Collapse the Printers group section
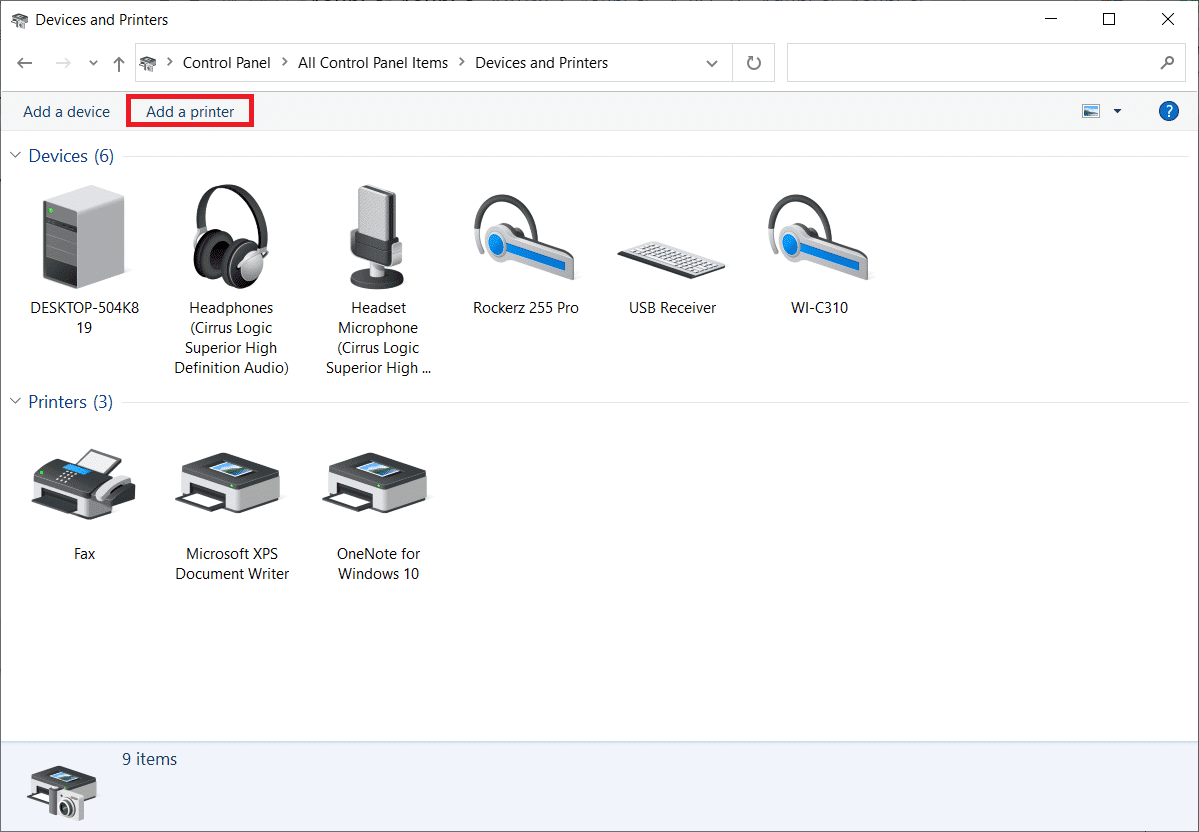Image resolution: width=1199 pixels, height=832 pixels. point(15,402)
